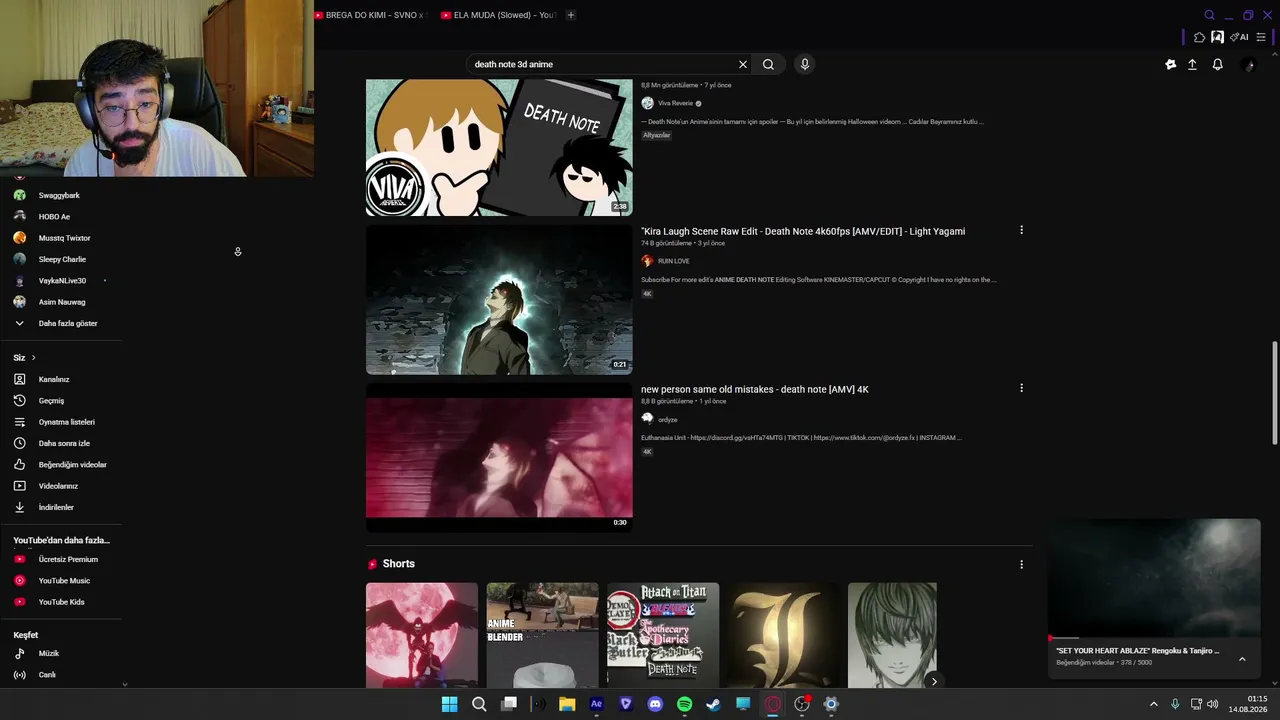Open Windows Start menu
Image resolution: width=1280 pixels, height=720 pixels.
(x=450, y=704)
